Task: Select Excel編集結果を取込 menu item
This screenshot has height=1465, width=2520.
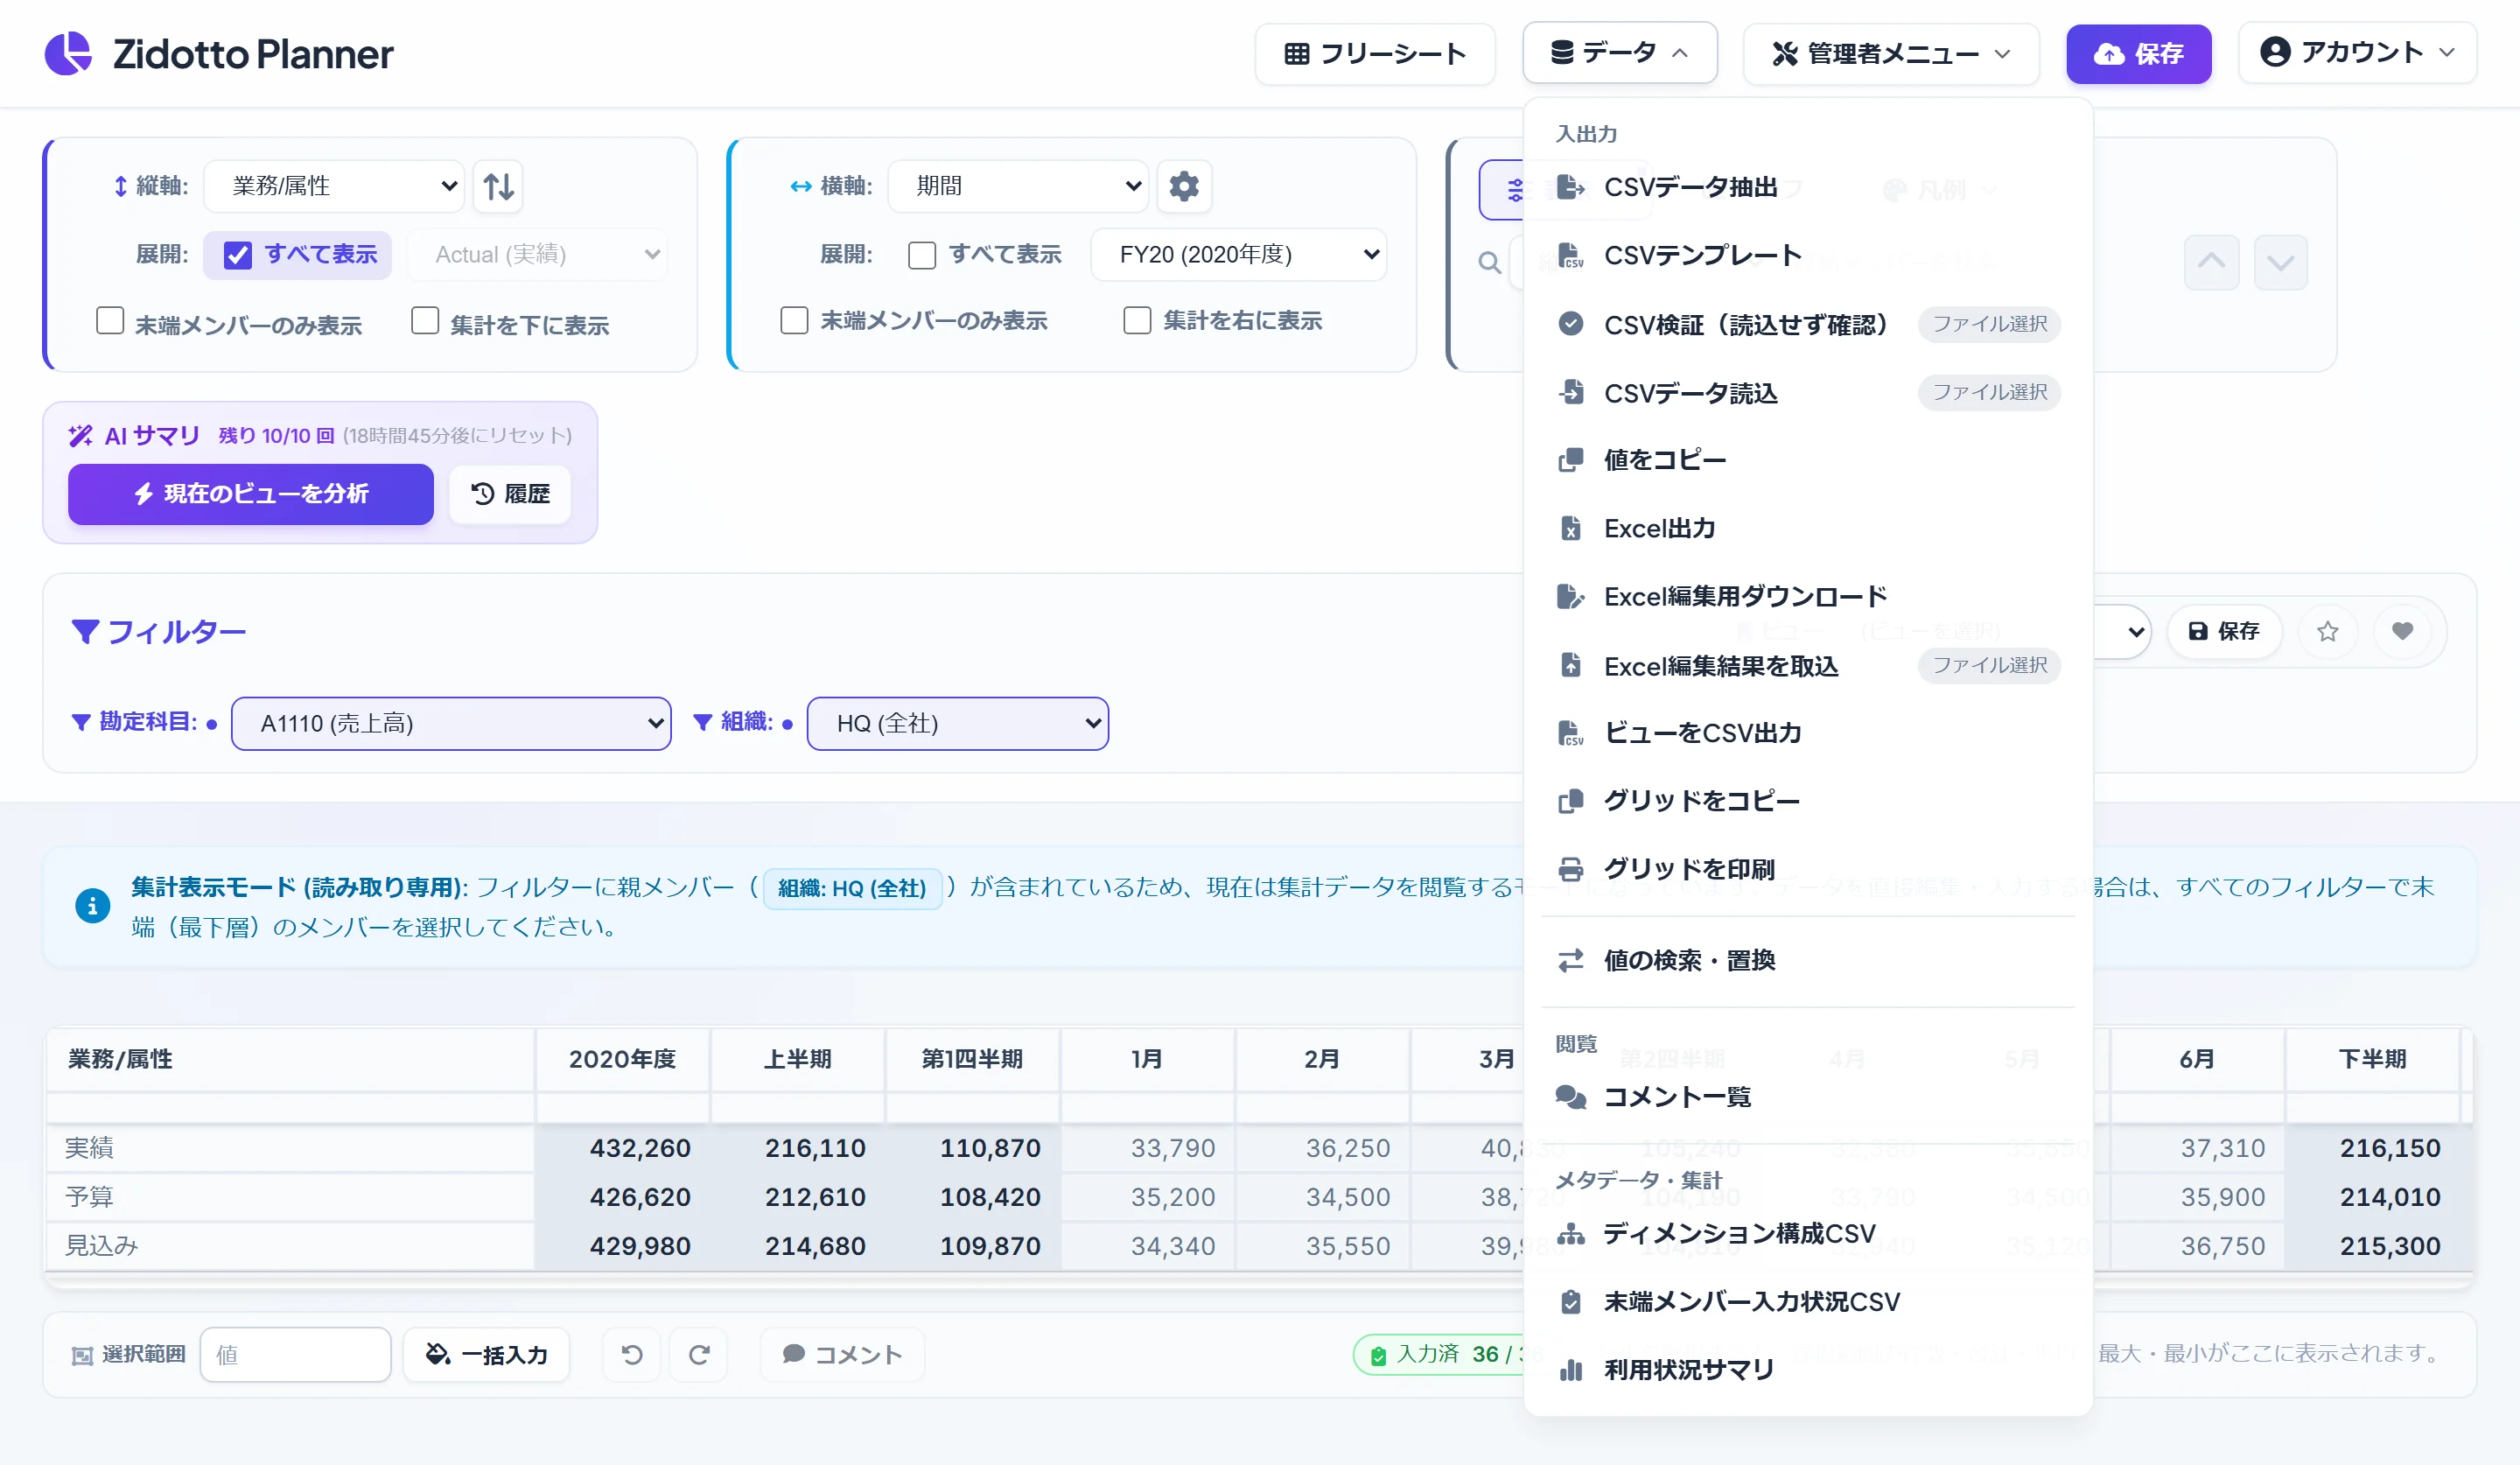Action: 1808,665
